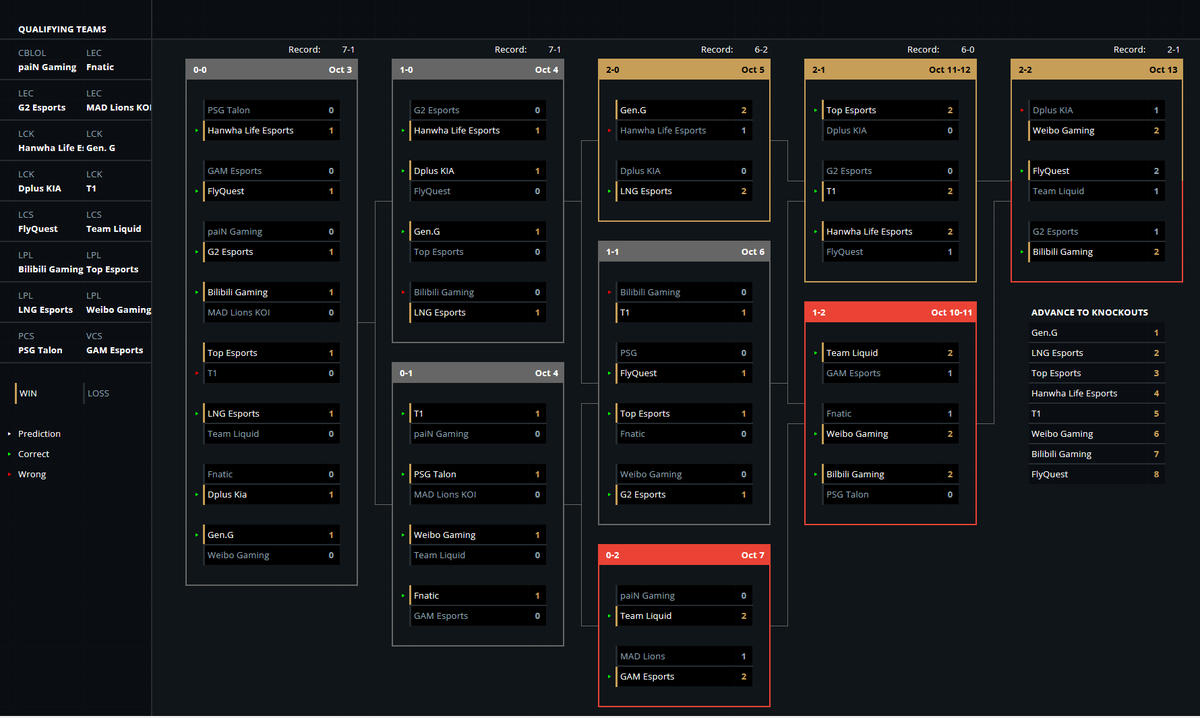Click the 2-0 round header dated Oct 5
The height and width of the screenshot is (718, 1200).
point(684,70)
